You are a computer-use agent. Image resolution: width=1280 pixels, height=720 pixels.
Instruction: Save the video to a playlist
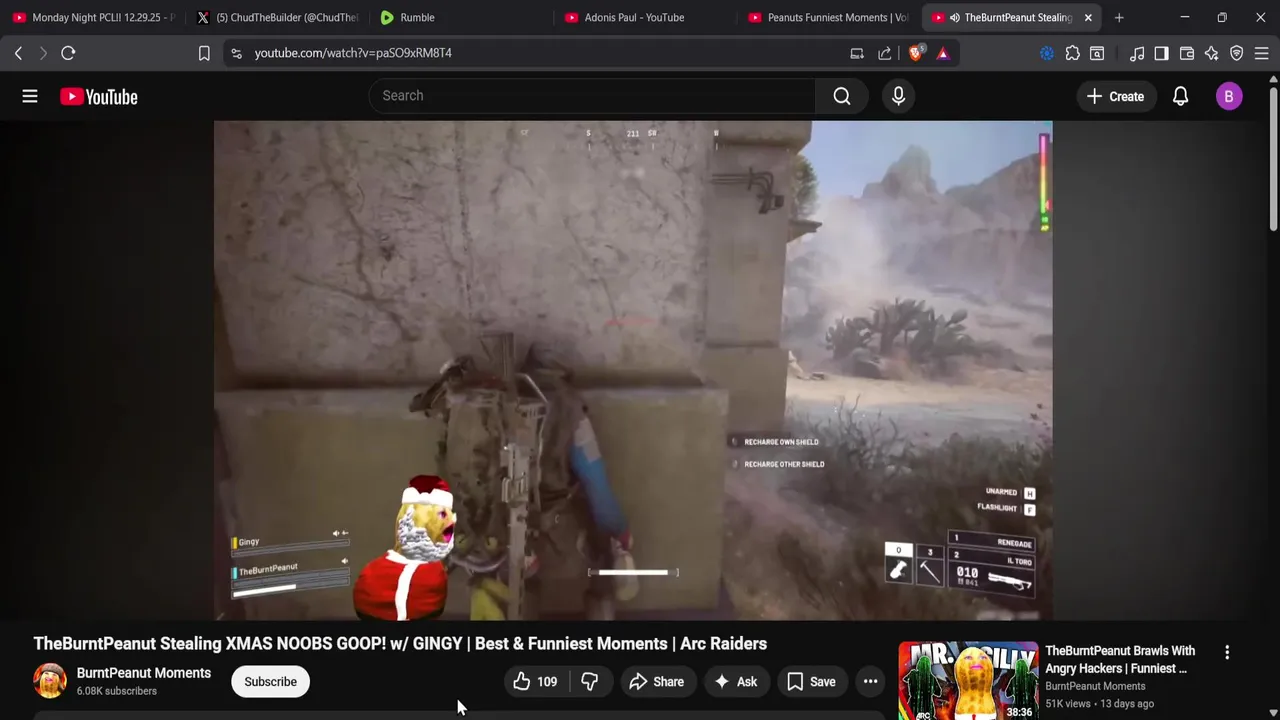point(811,682)
